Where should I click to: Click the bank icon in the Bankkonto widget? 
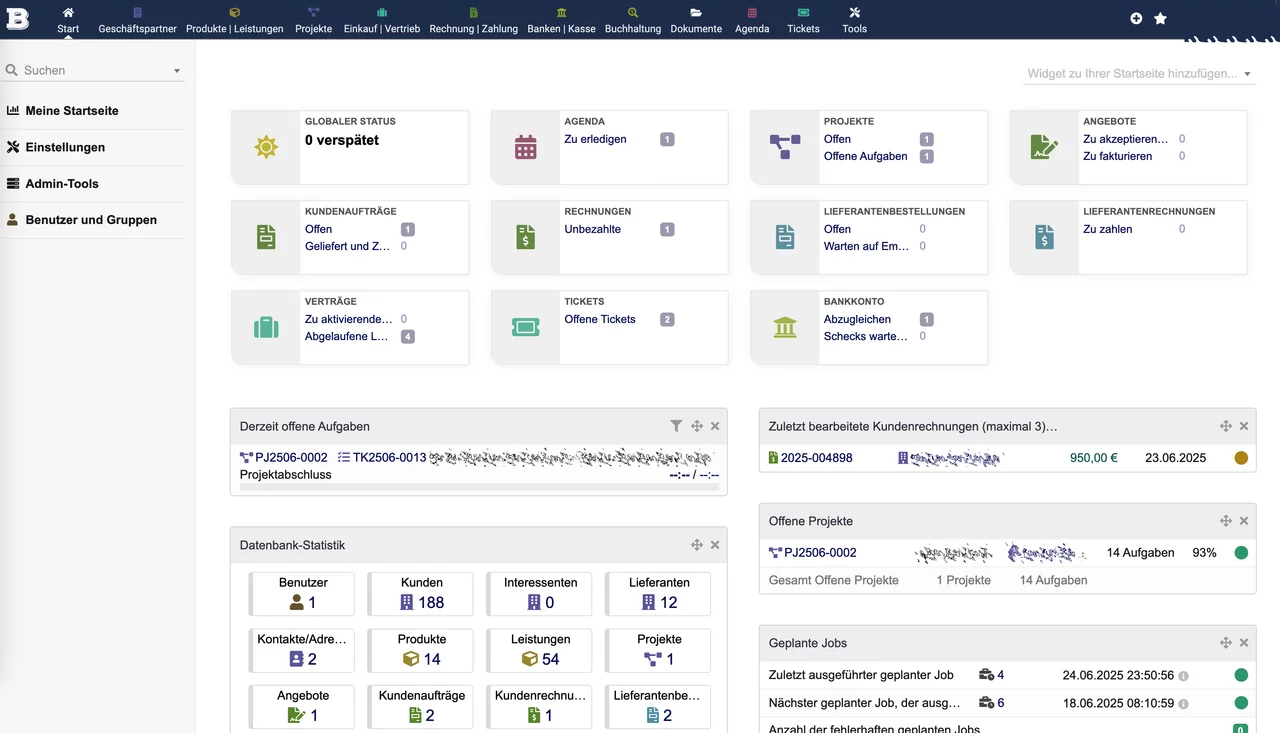coord(784,327)
